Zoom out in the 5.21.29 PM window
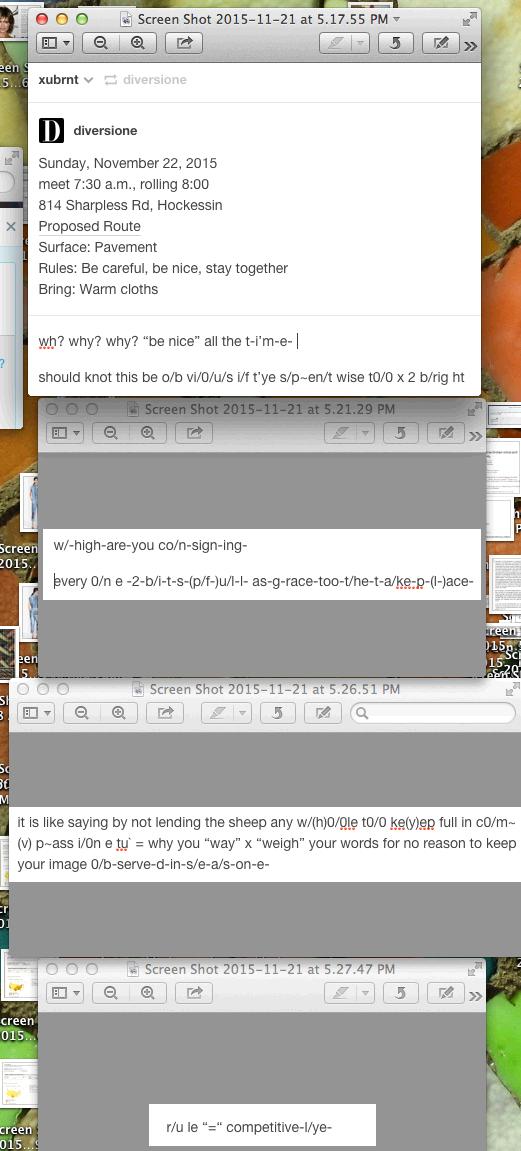 [x=110, y=434]
